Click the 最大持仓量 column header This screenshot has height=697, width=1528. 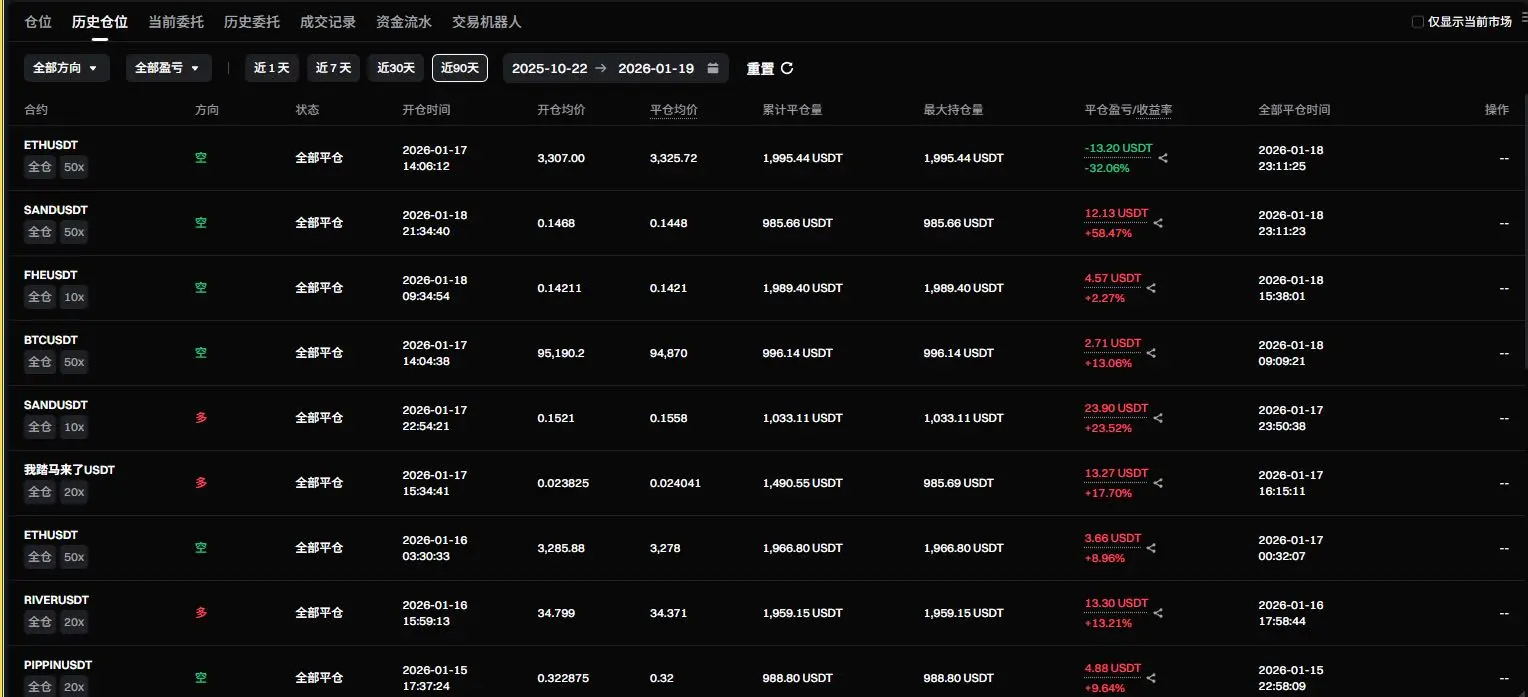[x=953, y=109]
